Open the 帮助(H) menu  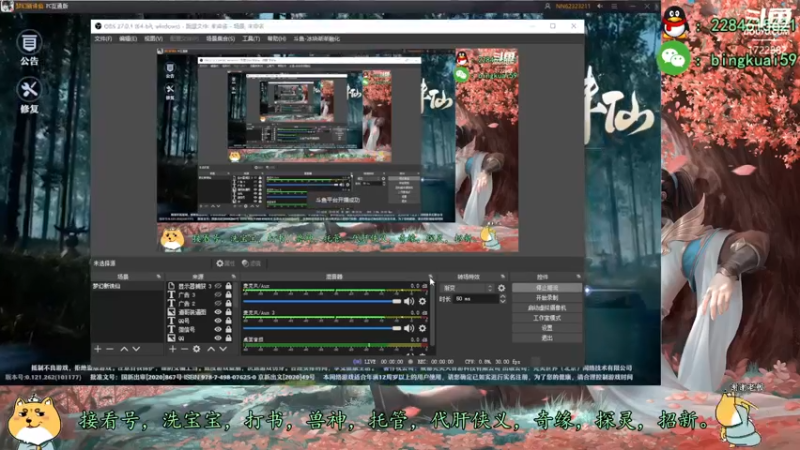click(277, 39)
